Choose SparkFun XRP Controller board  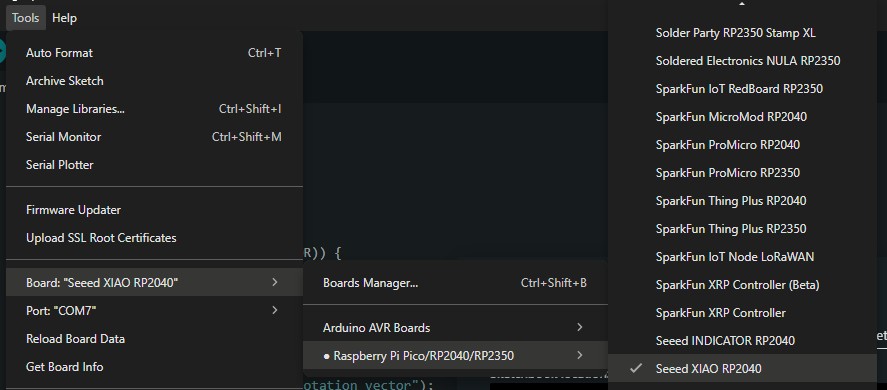coord(742,312)
